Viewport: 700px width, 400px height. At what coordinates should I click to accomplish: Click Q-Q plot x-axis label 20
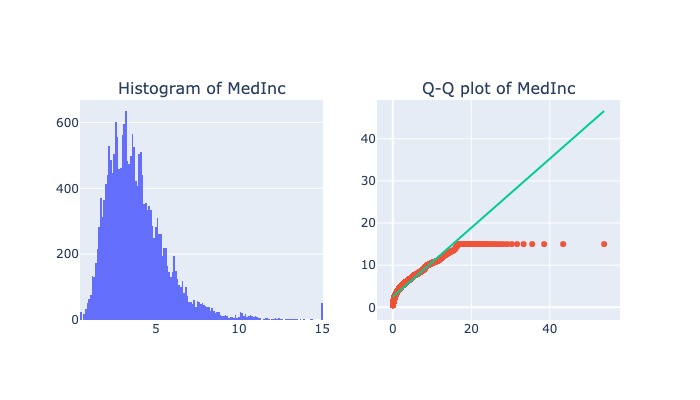[x=471, y=329]
